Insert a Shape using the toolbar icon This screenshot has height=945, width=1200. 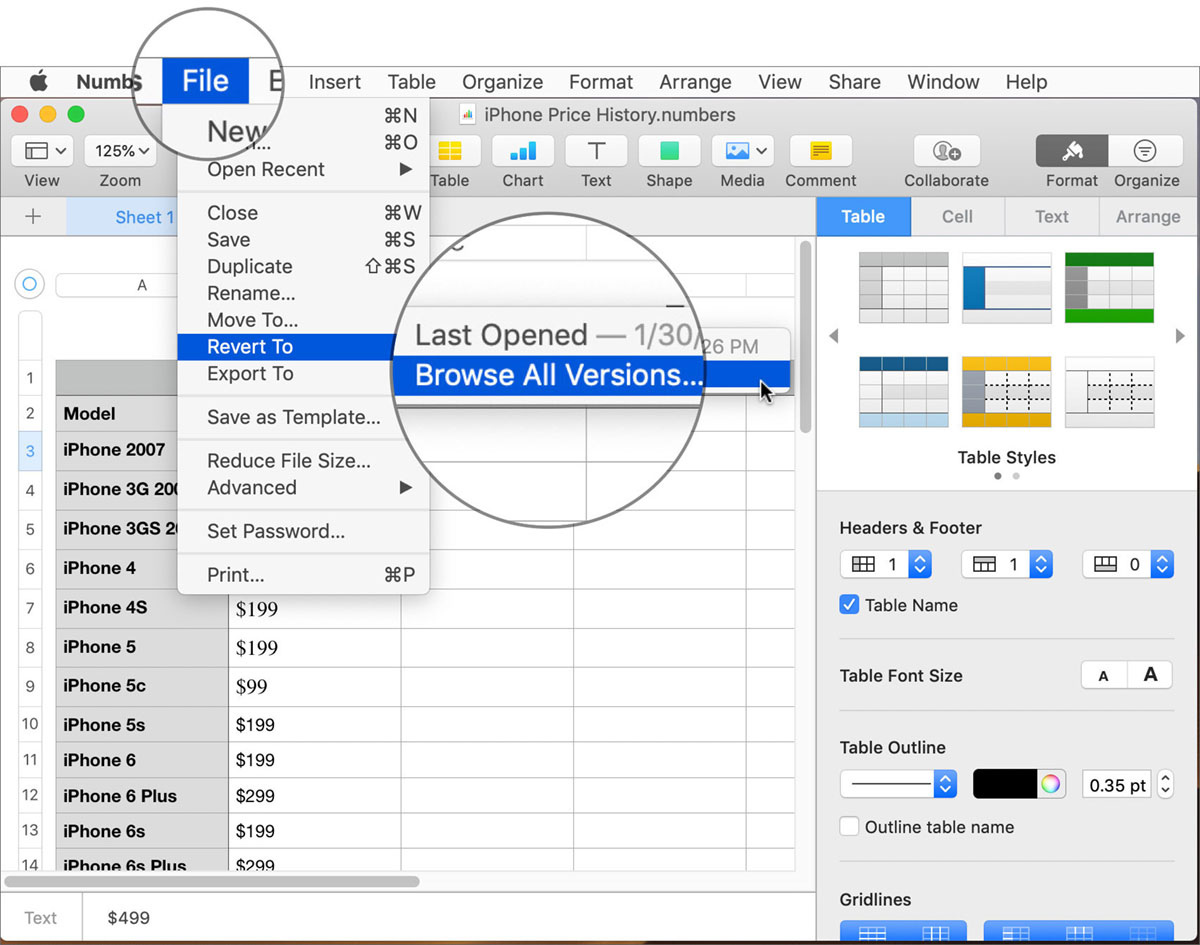click(x=668, y=152)
